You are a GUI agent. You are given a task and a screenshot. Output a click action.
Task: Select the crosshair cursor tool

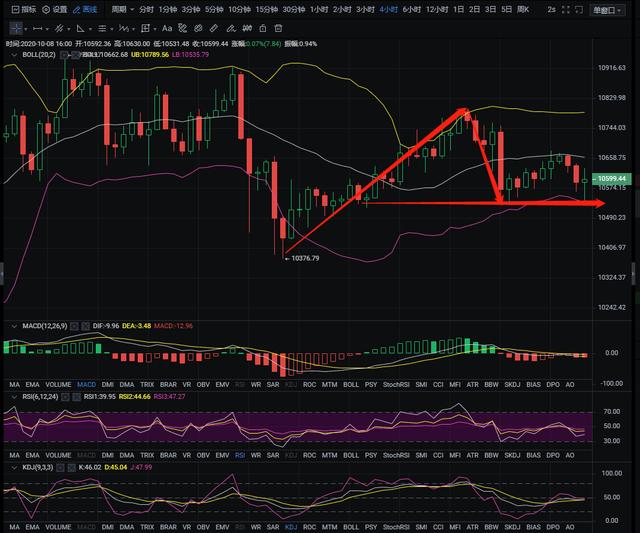16,29
